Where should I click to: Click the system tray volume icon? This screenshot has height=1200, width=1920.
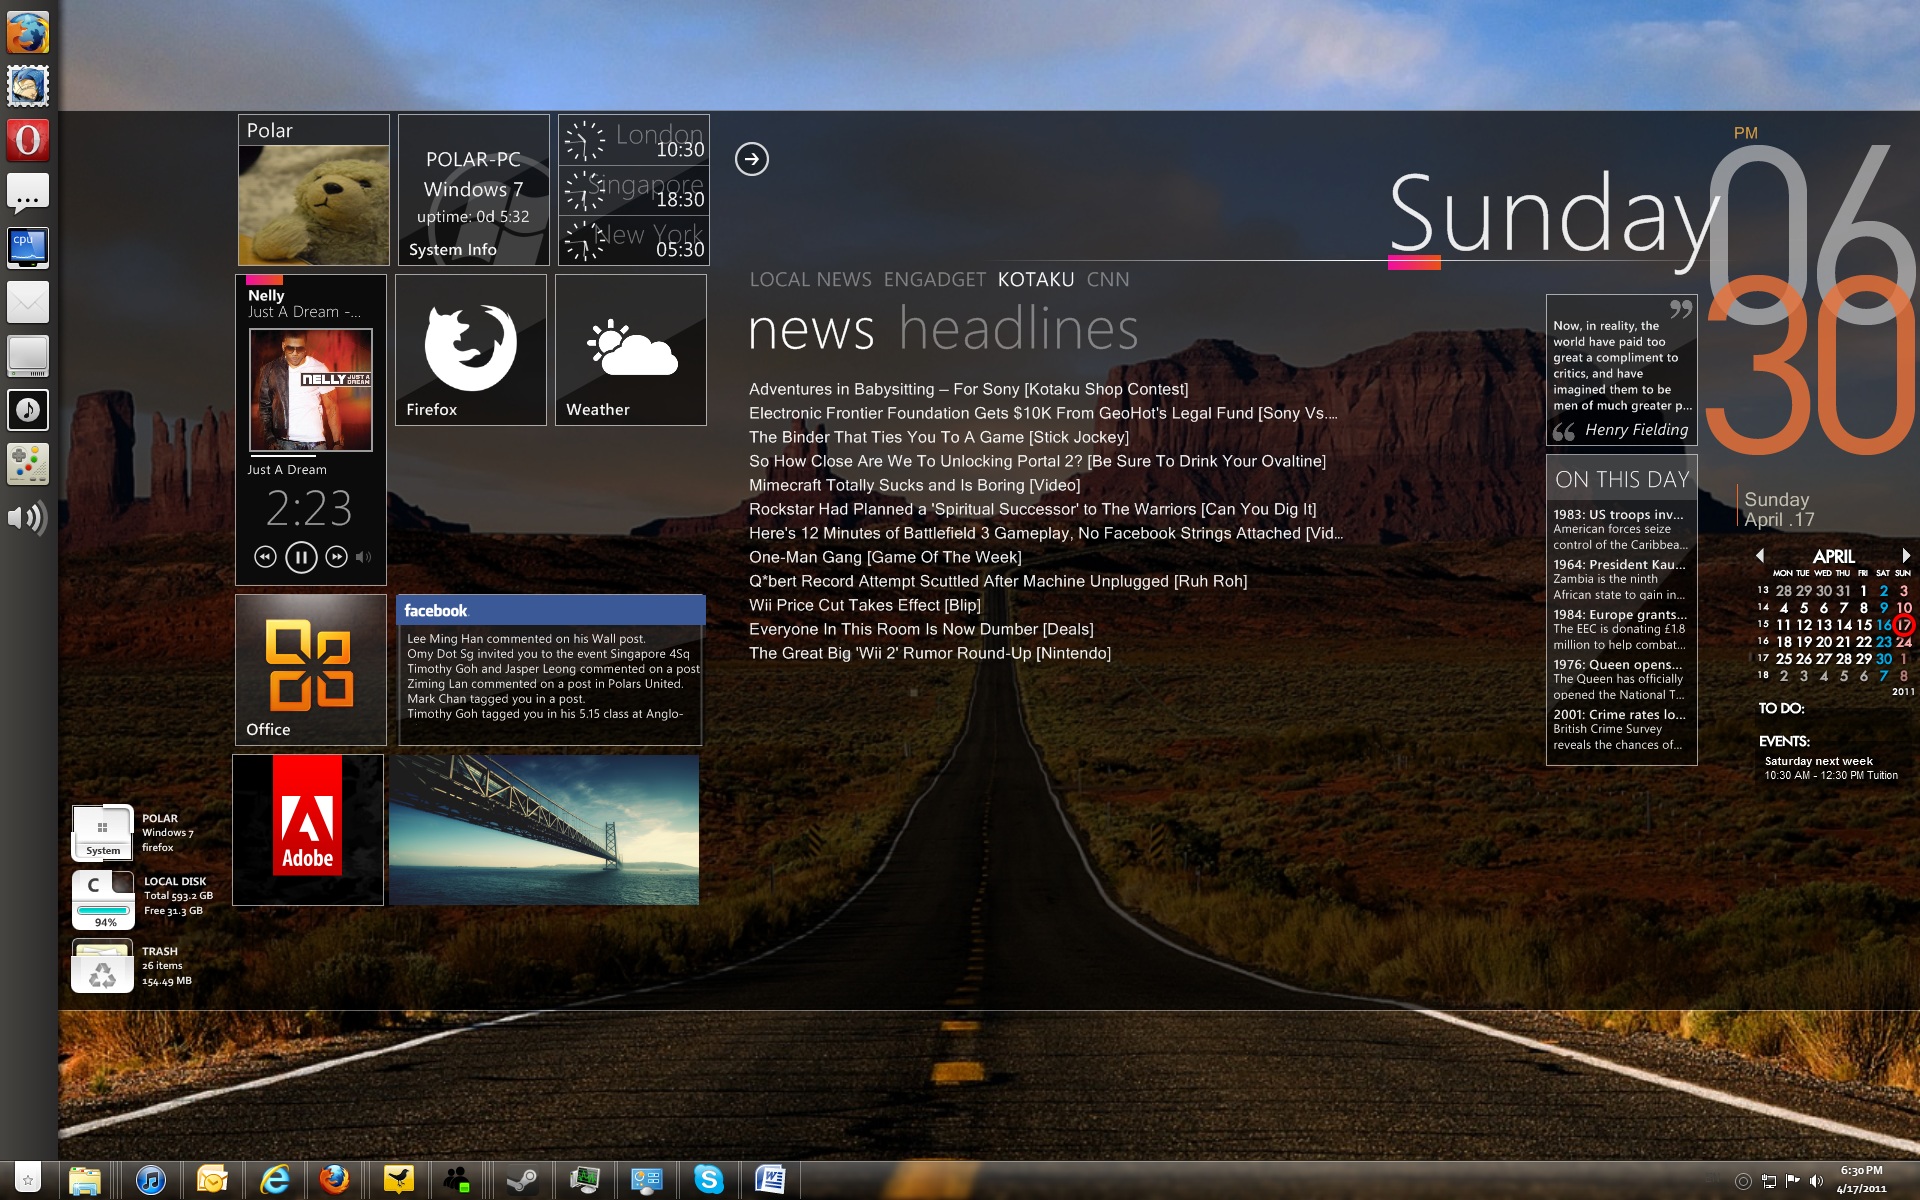coord(1816,1181)
